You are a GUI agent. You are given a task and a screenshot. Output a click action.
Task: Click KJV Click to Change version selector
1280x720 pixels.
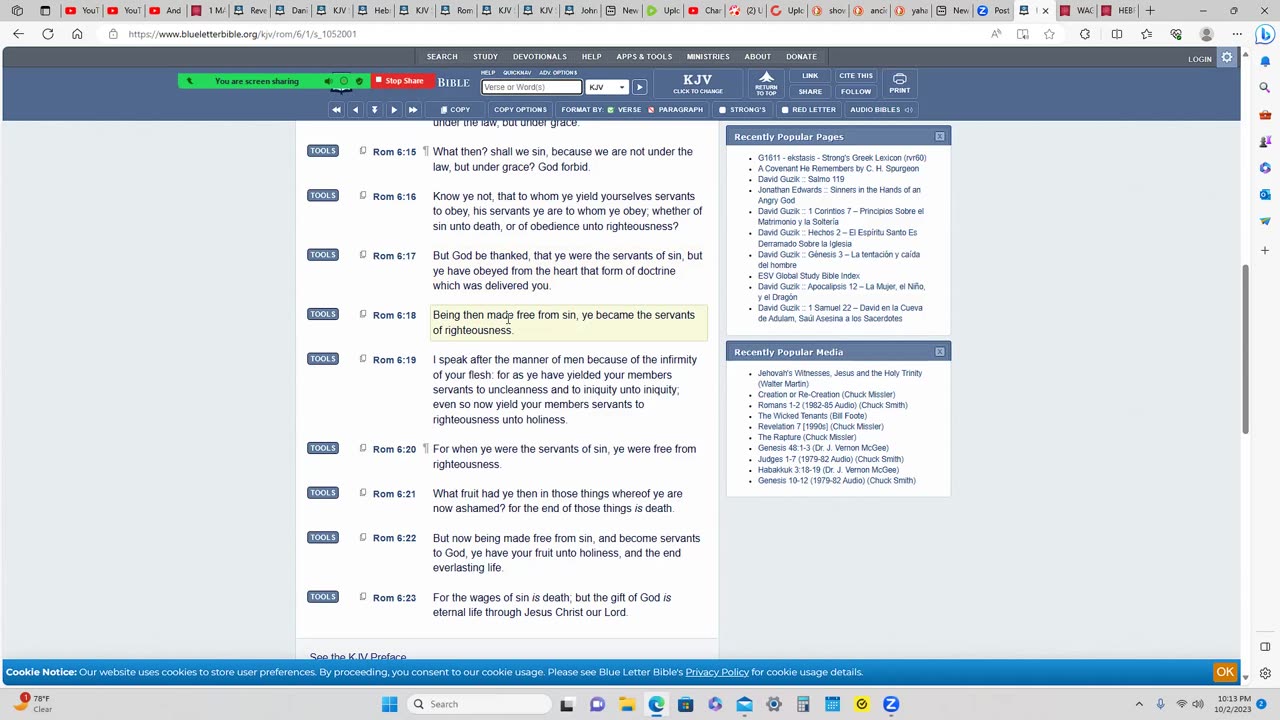pyautogui.click(x=698, y=83)
